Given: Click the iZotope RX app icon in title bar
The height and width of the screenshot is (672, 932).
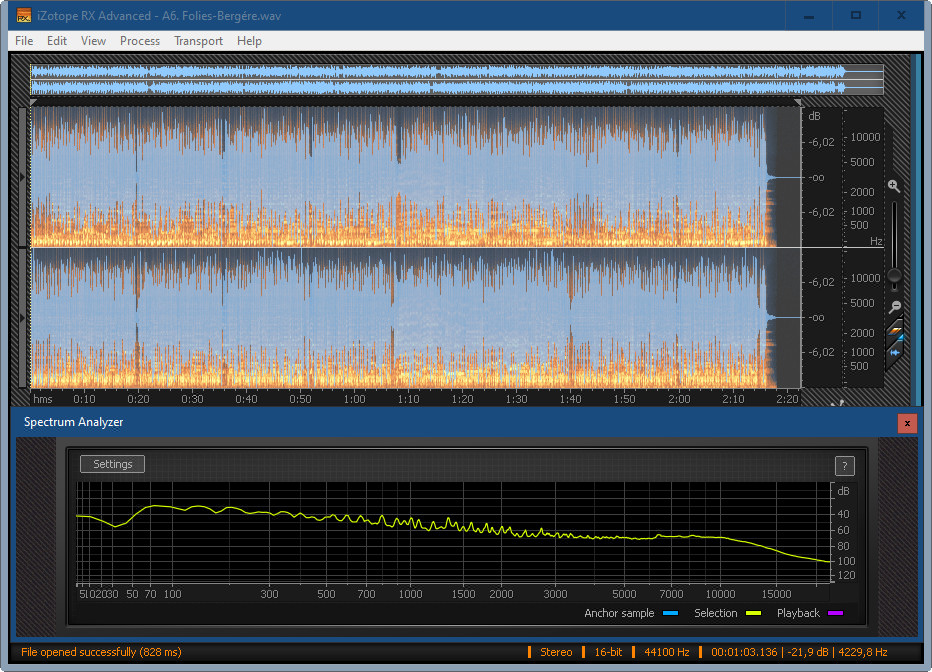Looking at the screenshot, I should pyautogui.click(x=24, y=15).
